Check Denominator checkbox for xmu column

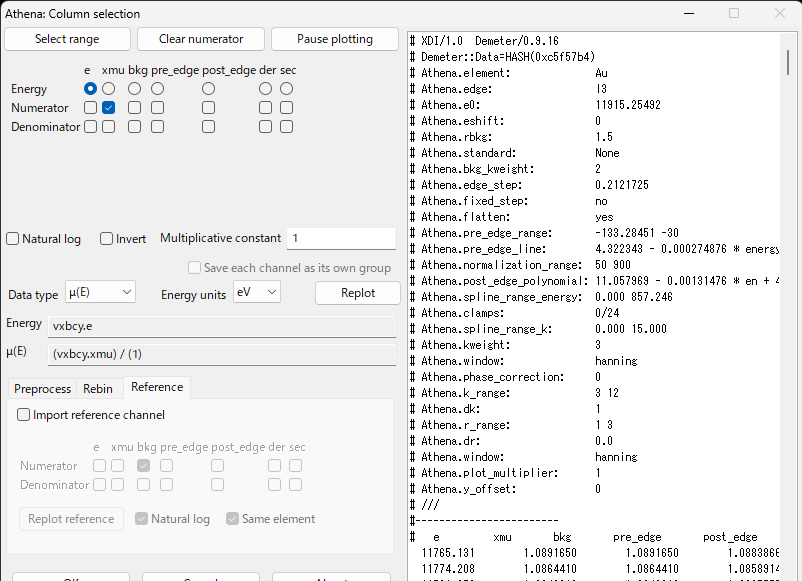tap(108, 126)
